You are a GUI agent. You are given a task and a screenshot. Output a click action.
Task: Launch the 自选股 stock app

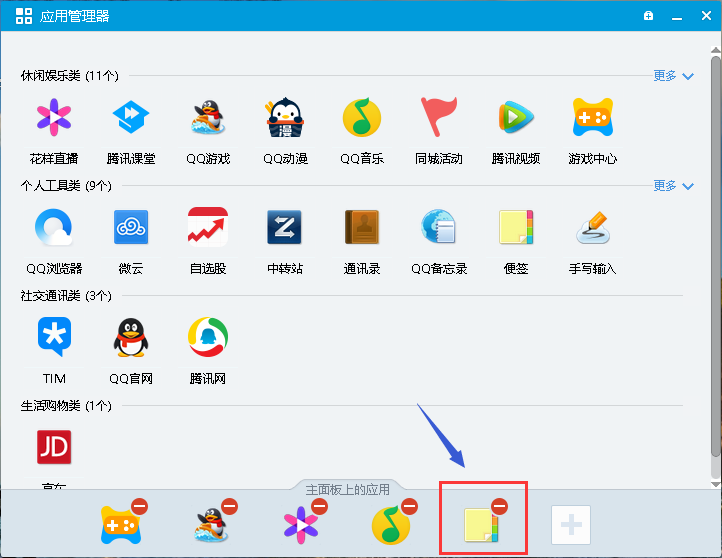pos(207,228)
